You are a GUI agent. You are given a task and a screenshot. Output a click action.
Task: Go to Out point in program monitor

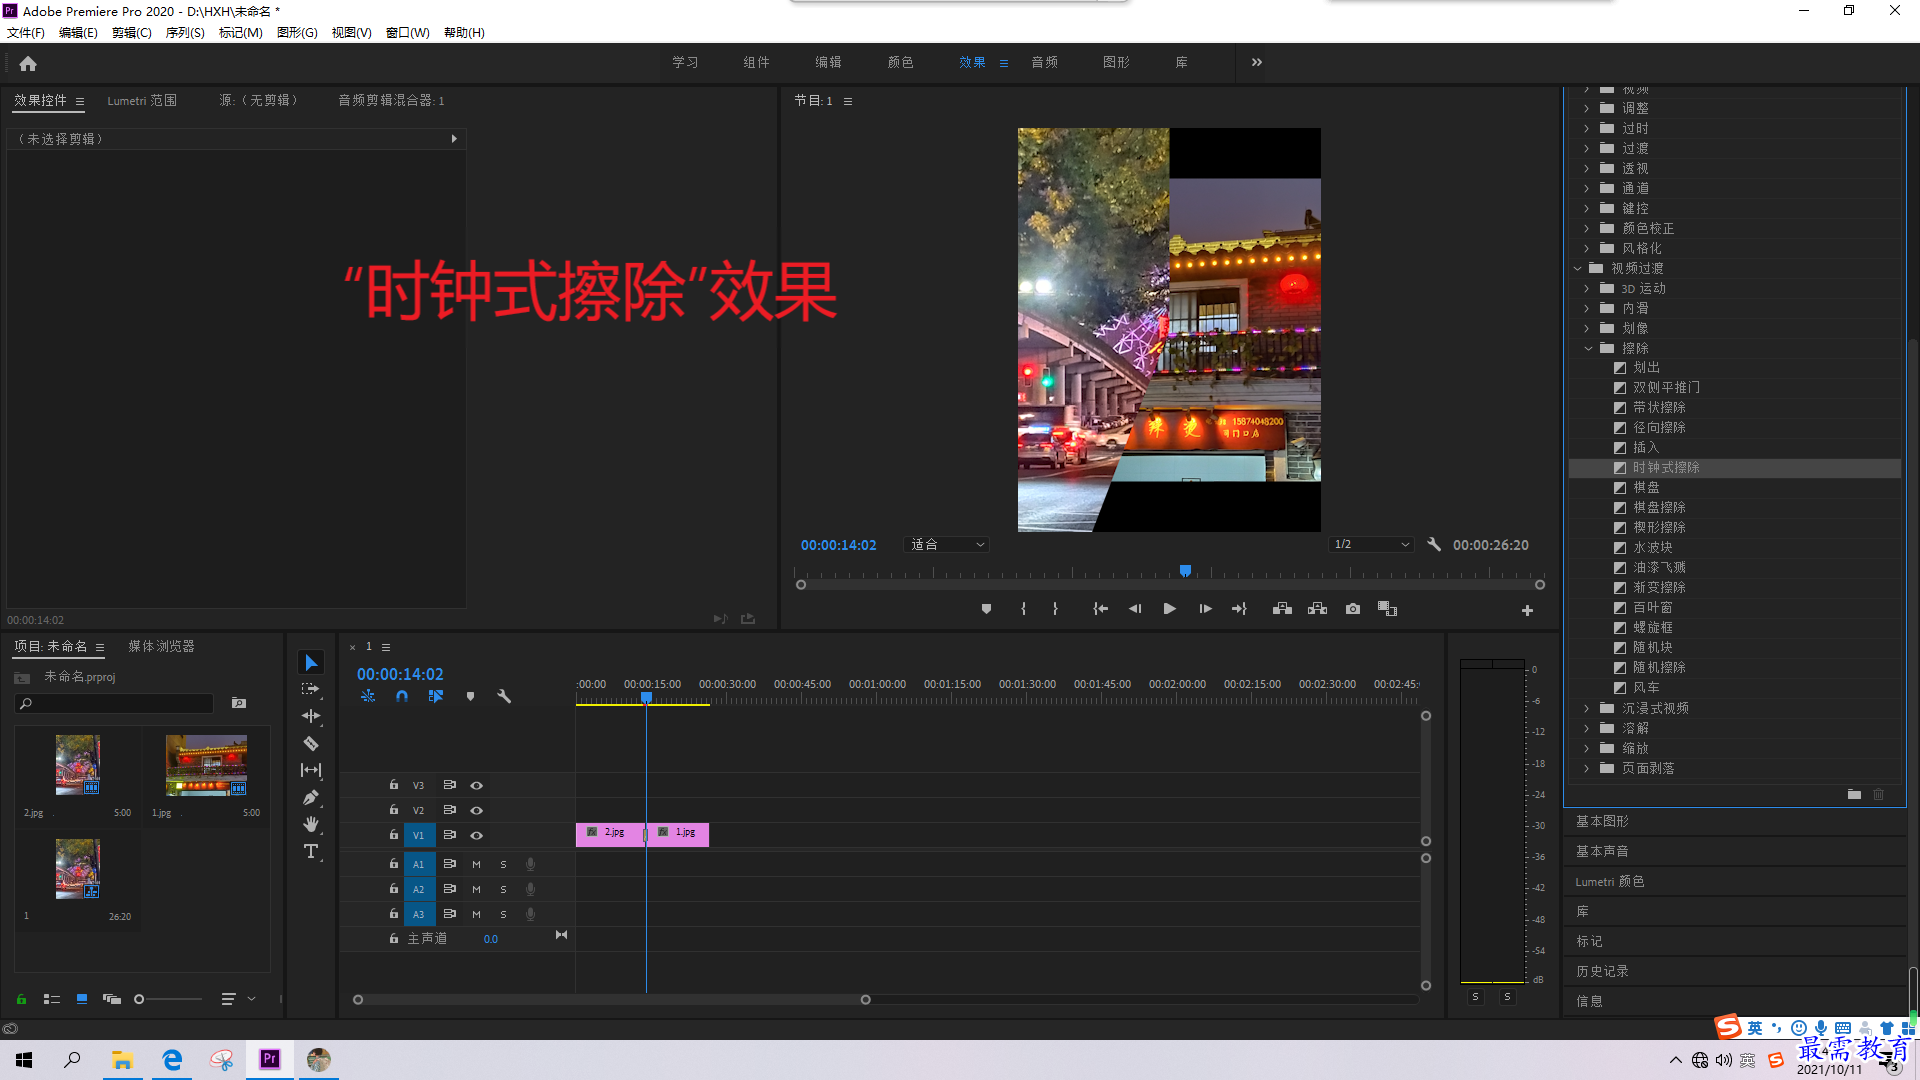1240,609
